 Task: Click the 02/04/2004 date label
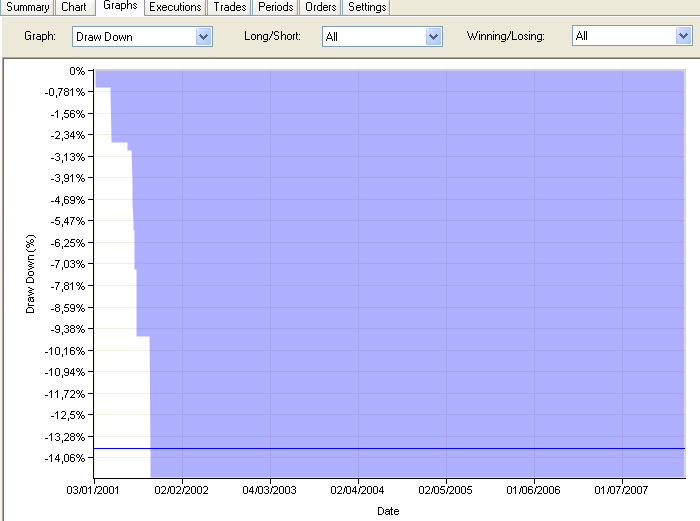(357, 490)
